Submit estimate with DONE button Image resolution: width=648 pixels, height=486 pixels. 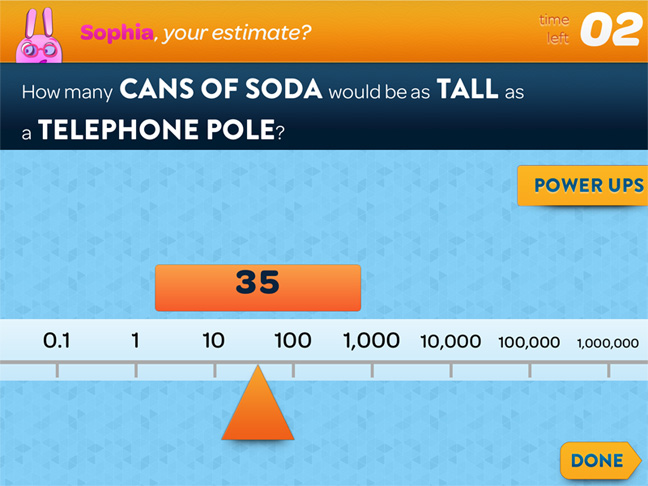click(600, 460)
